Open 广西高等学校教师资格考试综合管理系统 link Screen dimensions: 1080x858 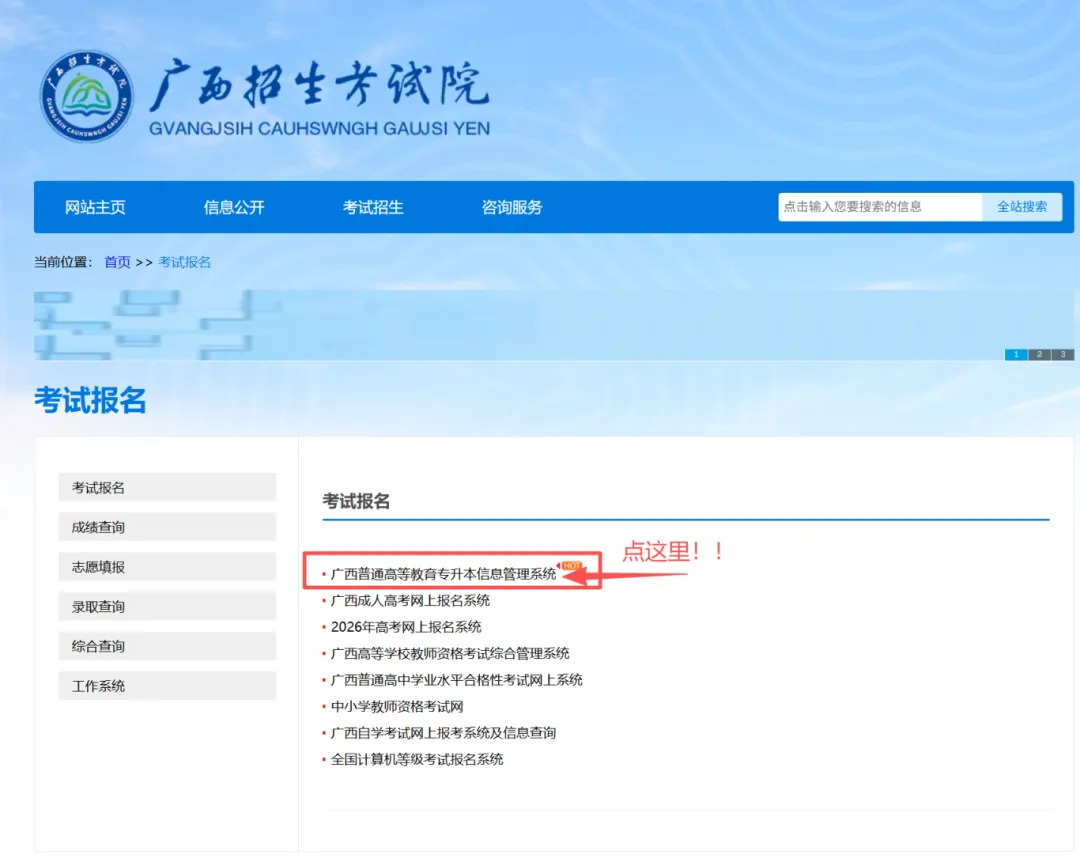[x=450, y=653]
